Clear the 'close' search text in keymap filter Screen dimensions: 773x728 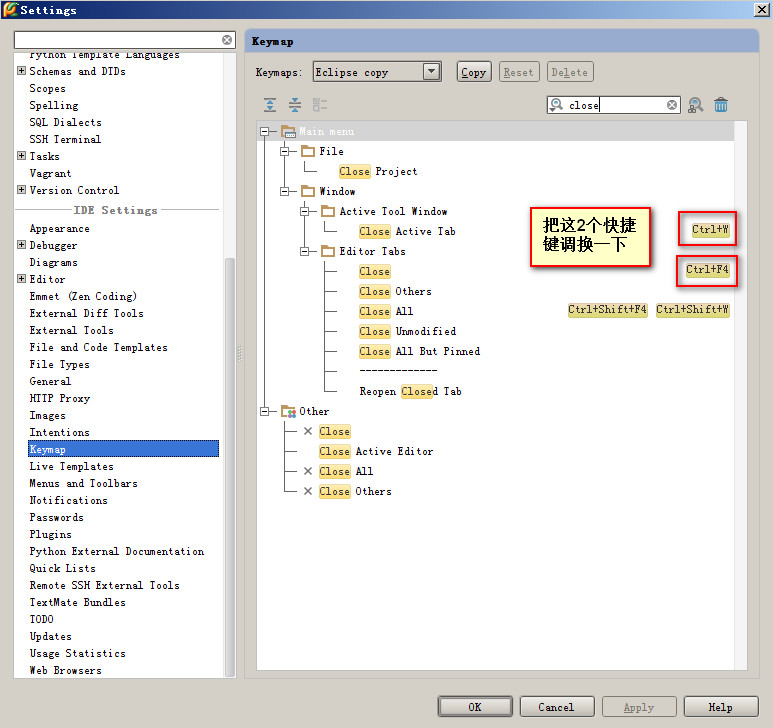(x=671, y=105)
